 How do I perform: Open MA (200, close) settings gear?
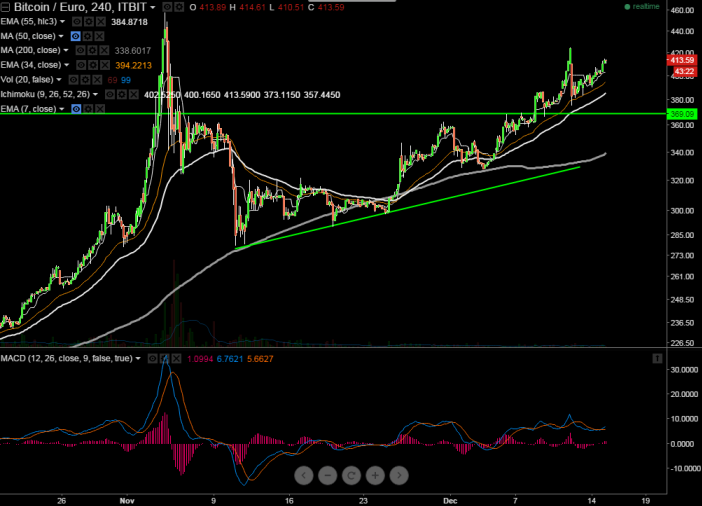92,51
